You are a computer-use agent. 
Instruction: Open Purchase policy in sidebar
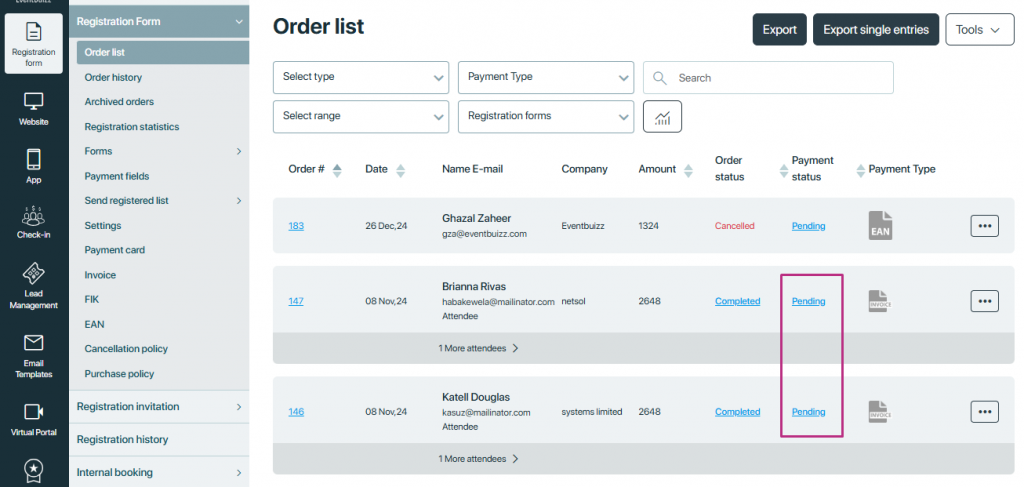pos(119,374)
